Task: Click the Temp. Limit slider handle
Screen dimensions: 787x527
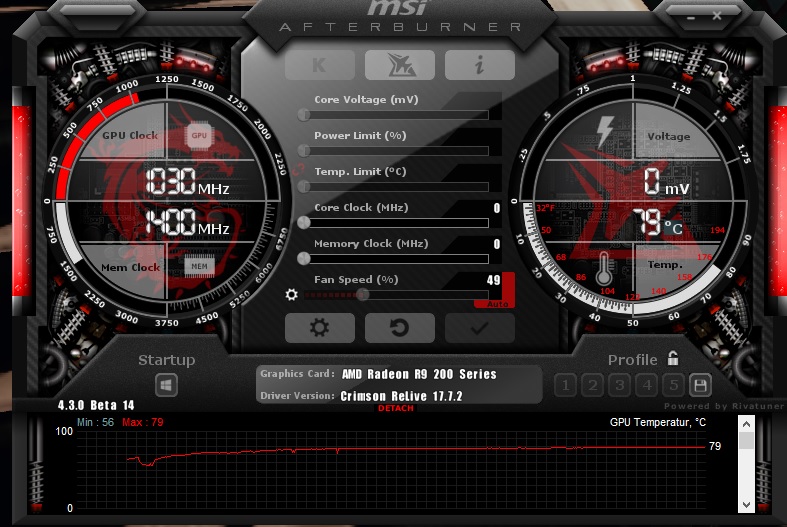Action: click(x=304, y=187)
